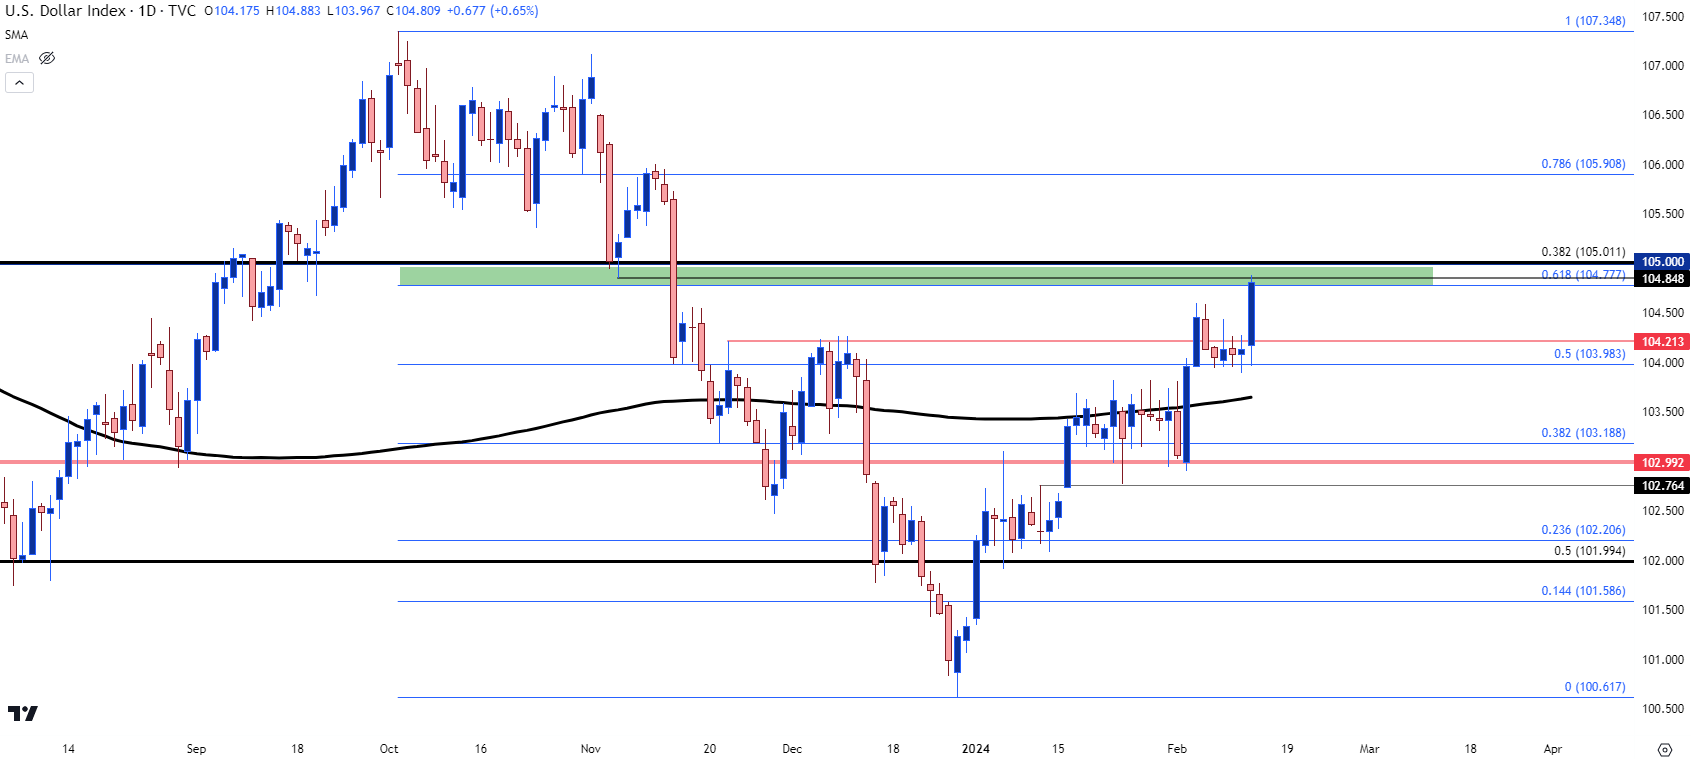Click the 104.213 red price label
The width and height of the screenshot is (1691, 759).
point(1663,342)
